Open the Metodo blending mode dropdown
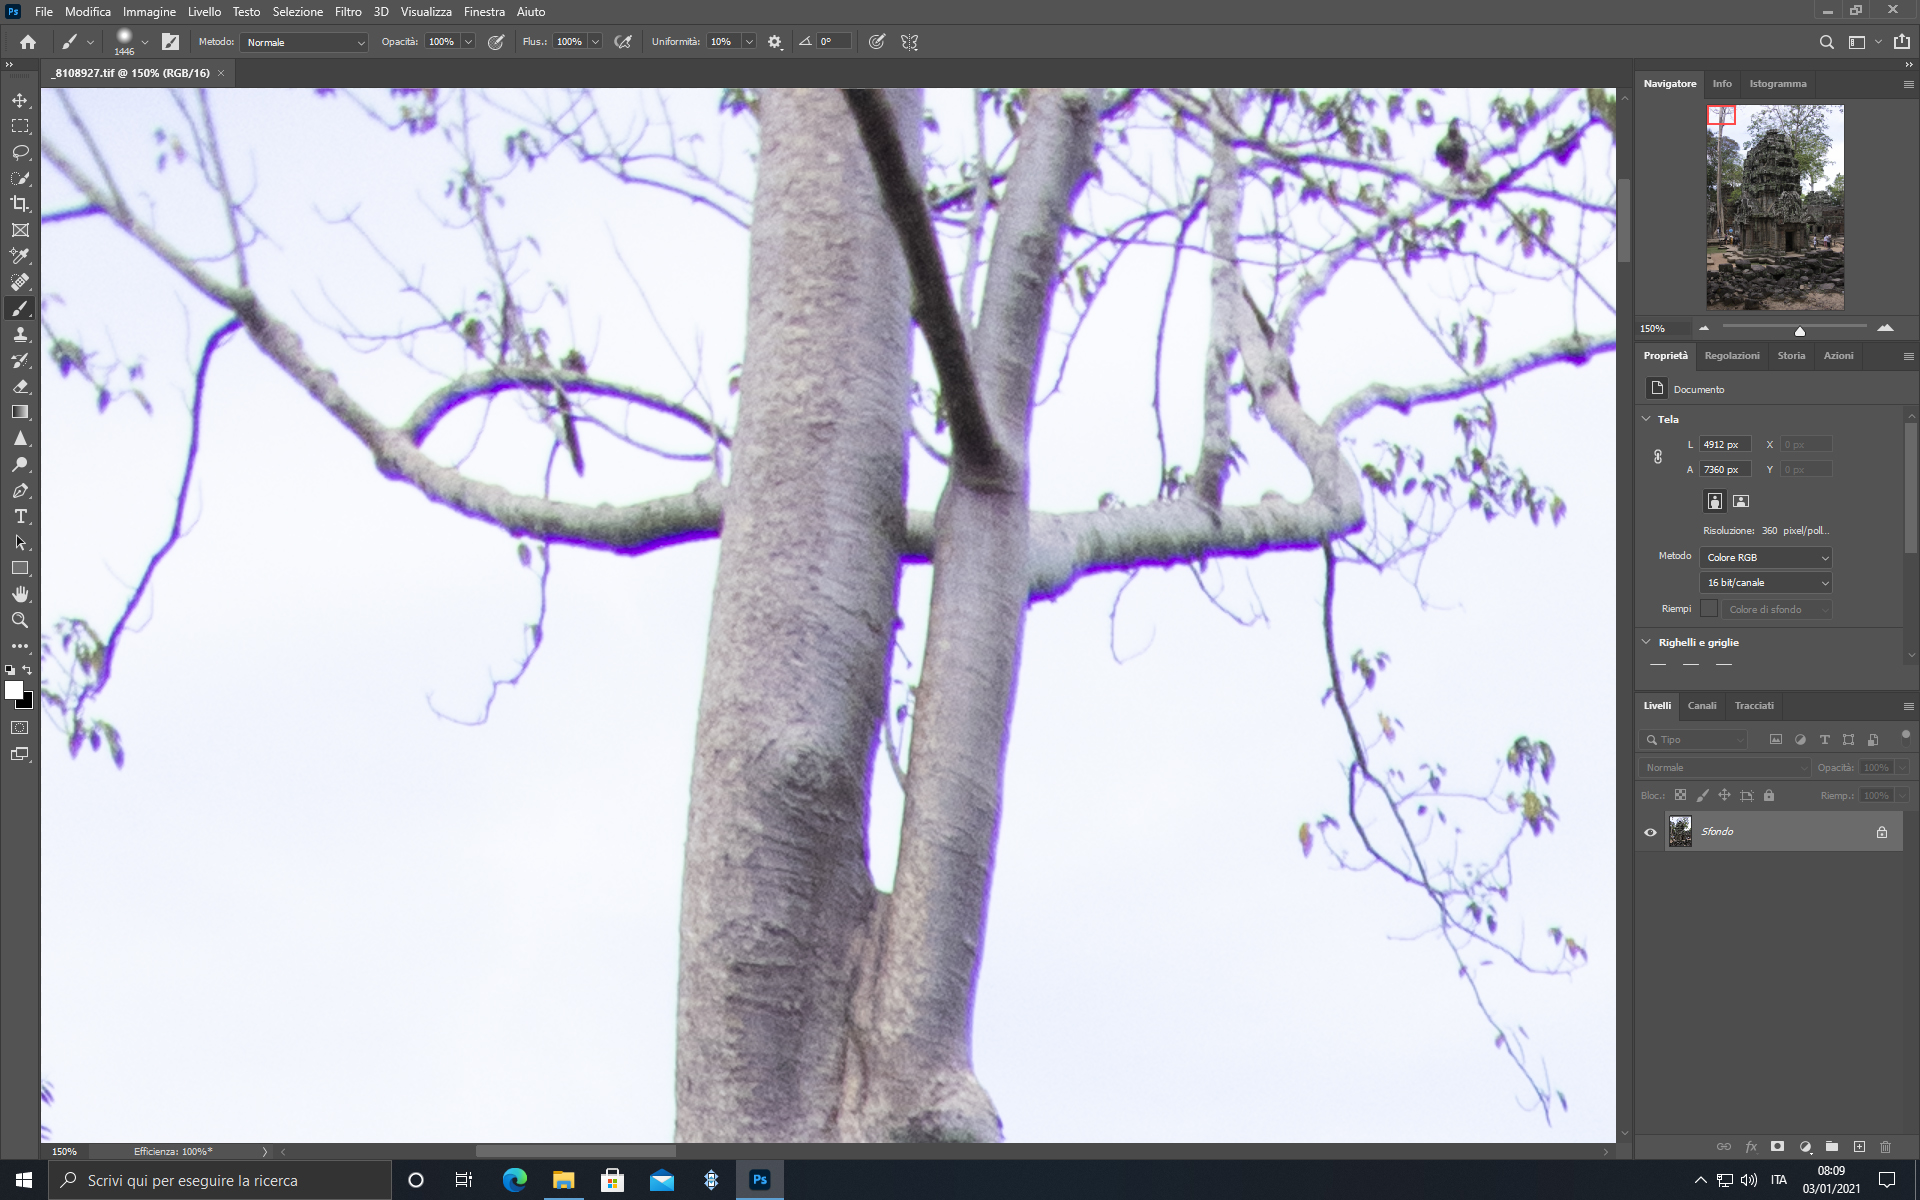Image resolution: width=1920 pixels, height=1200 pixels. [305, 42]
